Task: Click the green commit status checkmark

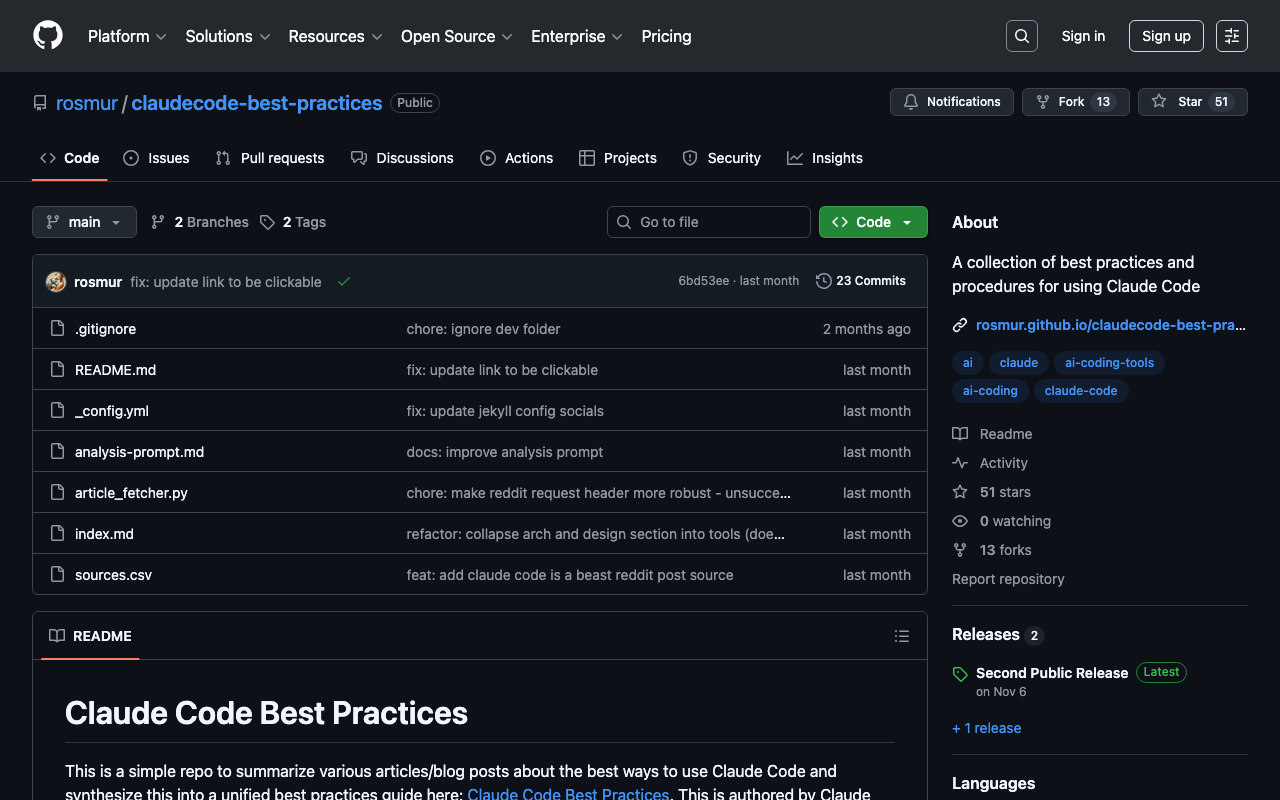Action: [x=344, y=282]
